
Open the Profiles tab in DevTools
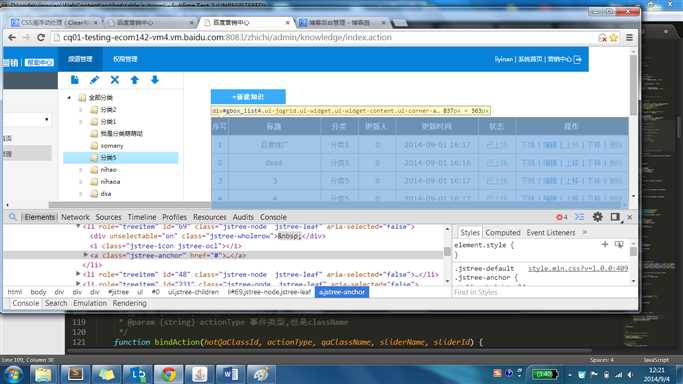pyautogui.click(x=174, y=217)
